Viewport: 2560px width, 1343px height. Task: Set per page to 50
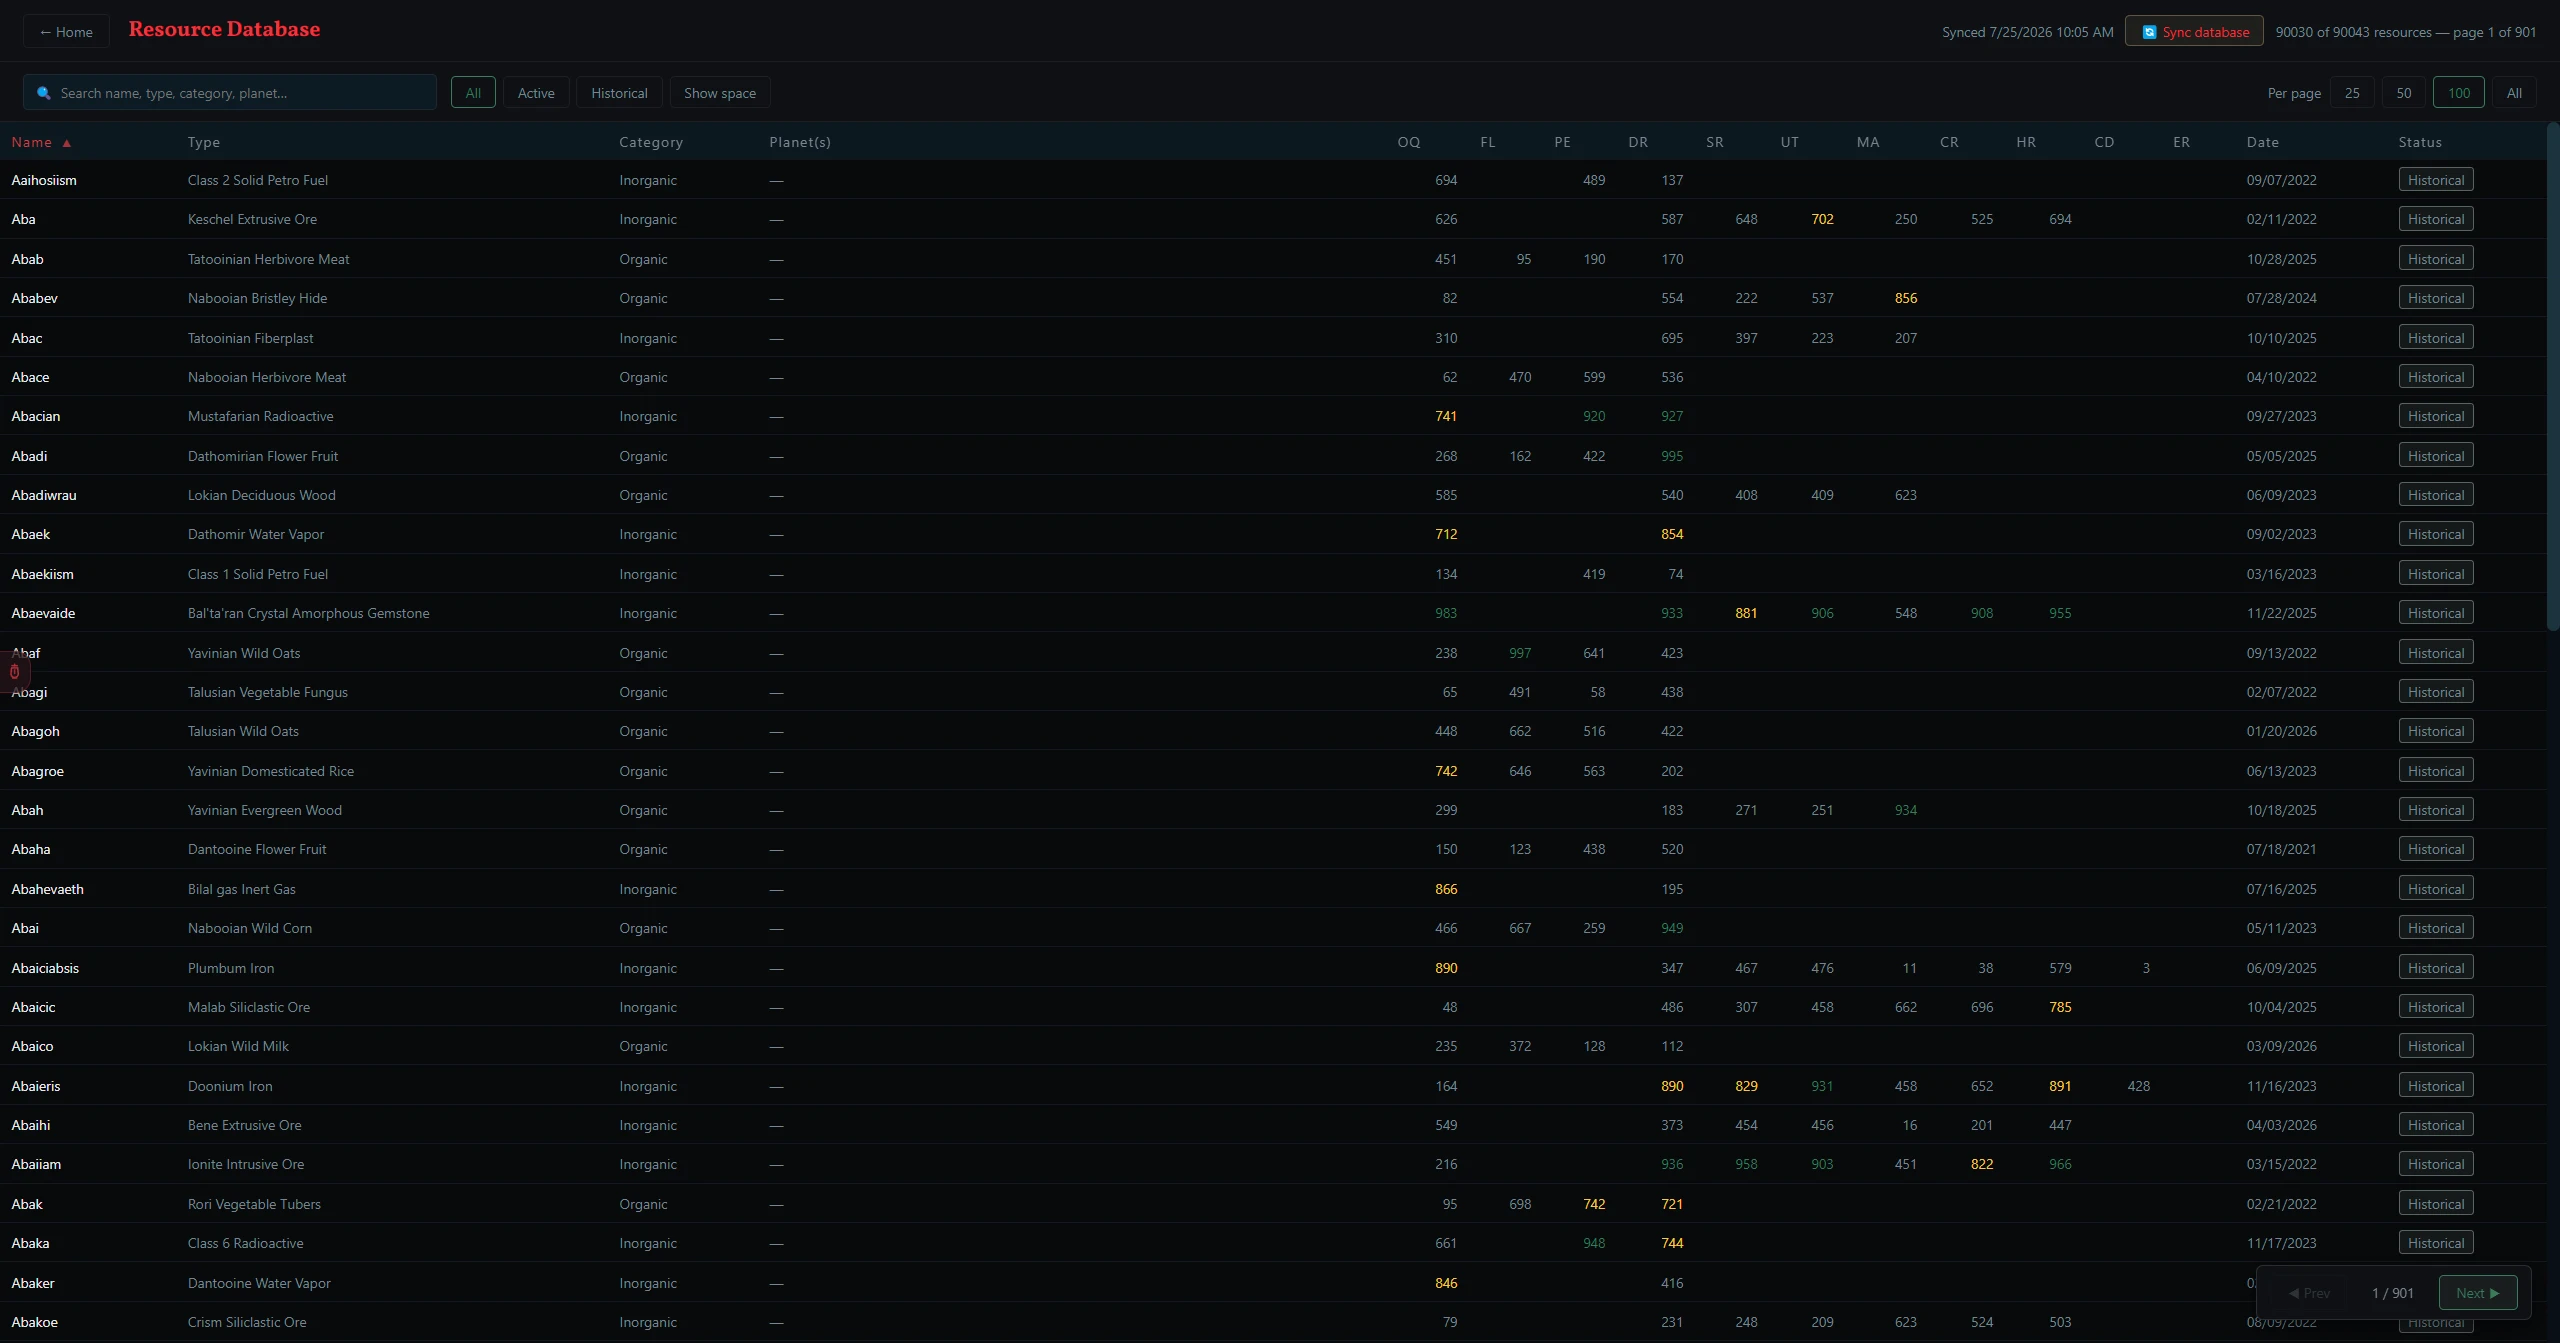coord(2404,93)
